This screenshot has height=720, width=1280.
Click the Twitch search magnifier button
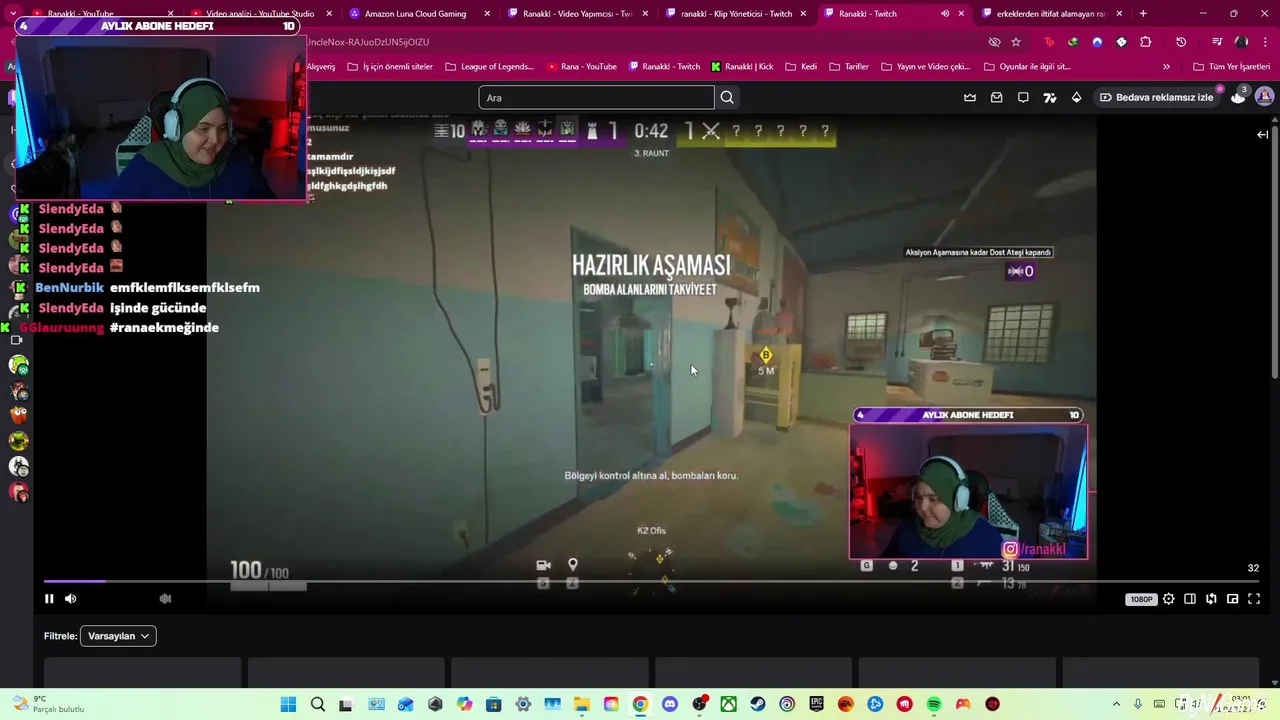click(x=727, y=97)
